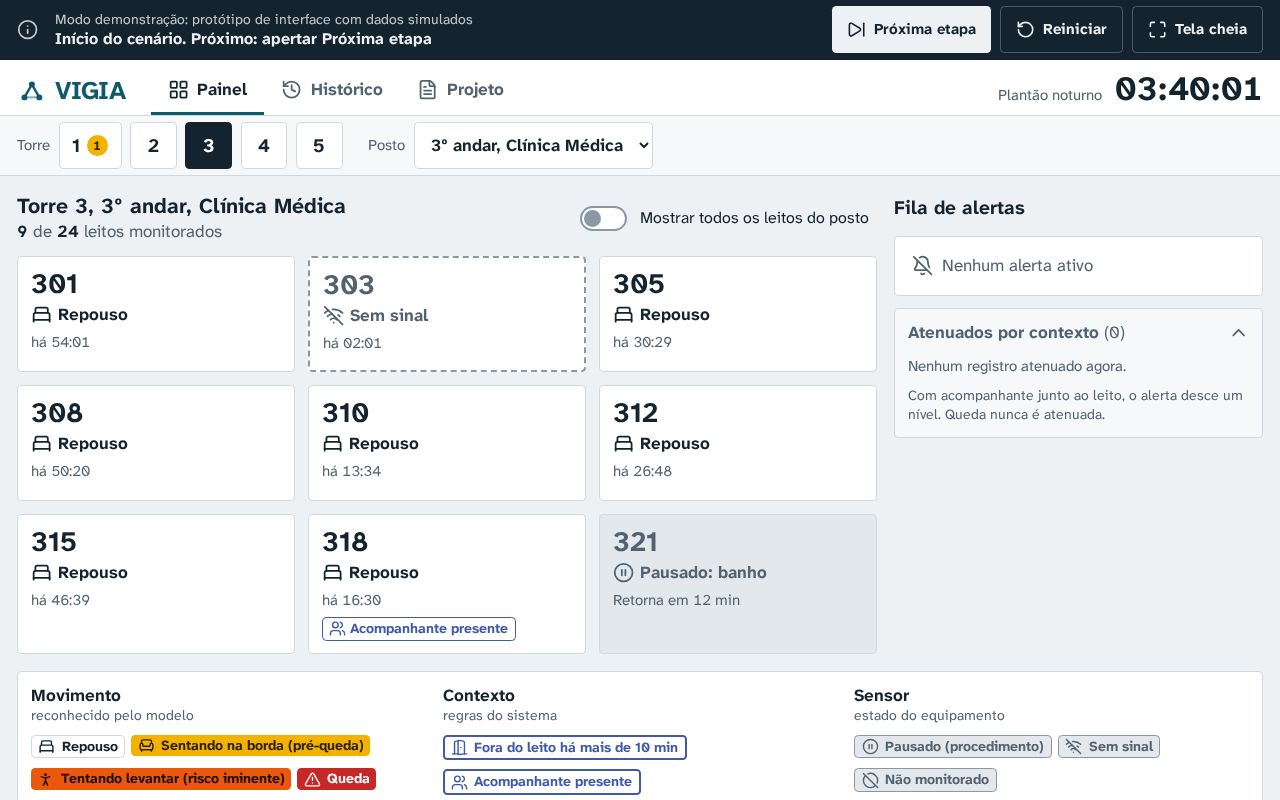Click the bed icon on card 318
1280x800 pixels.
coord(332,573)
